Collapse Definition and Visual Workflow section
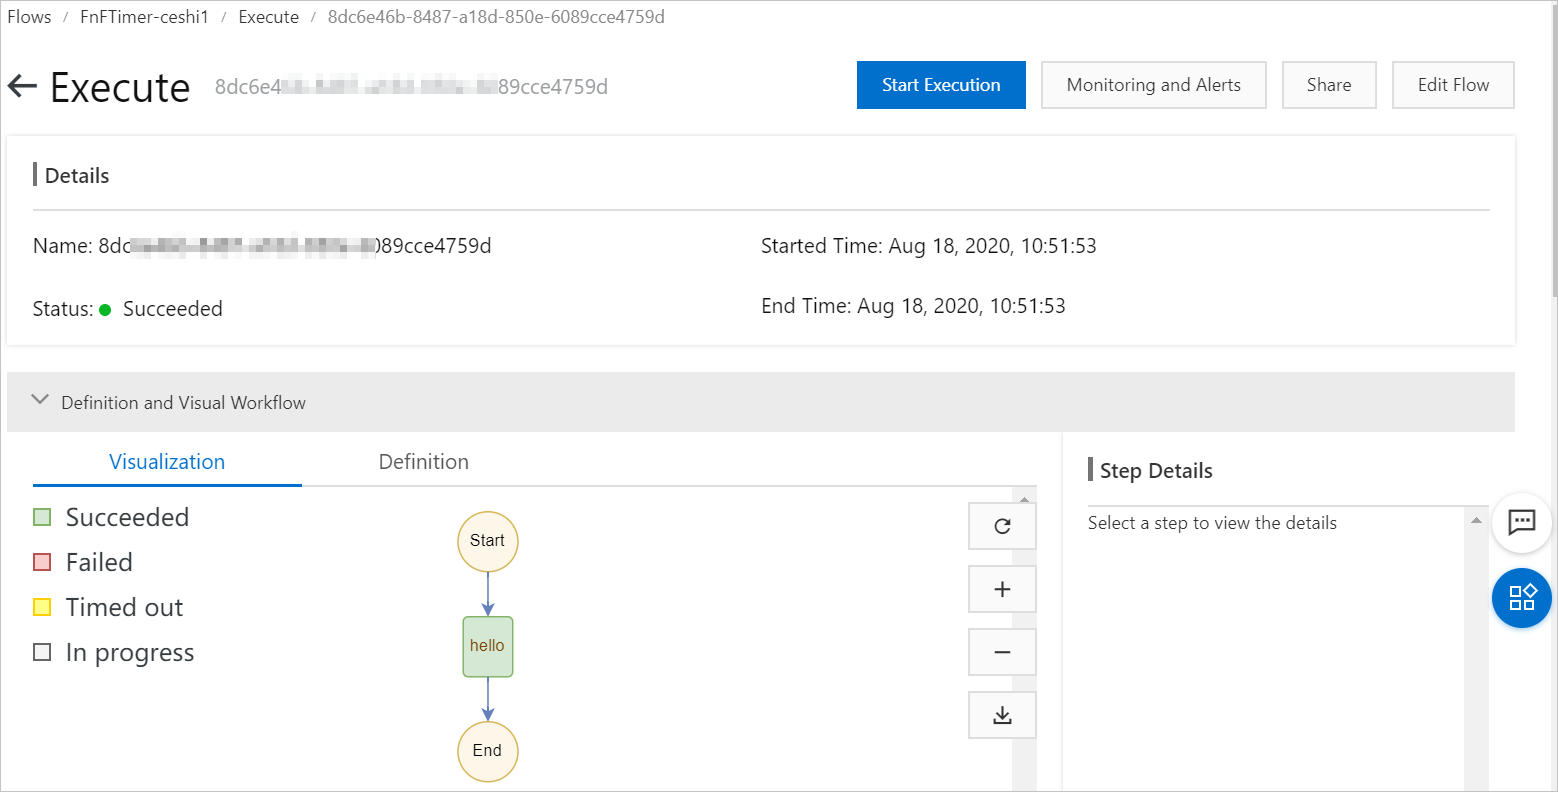 [x=40, y=401]
